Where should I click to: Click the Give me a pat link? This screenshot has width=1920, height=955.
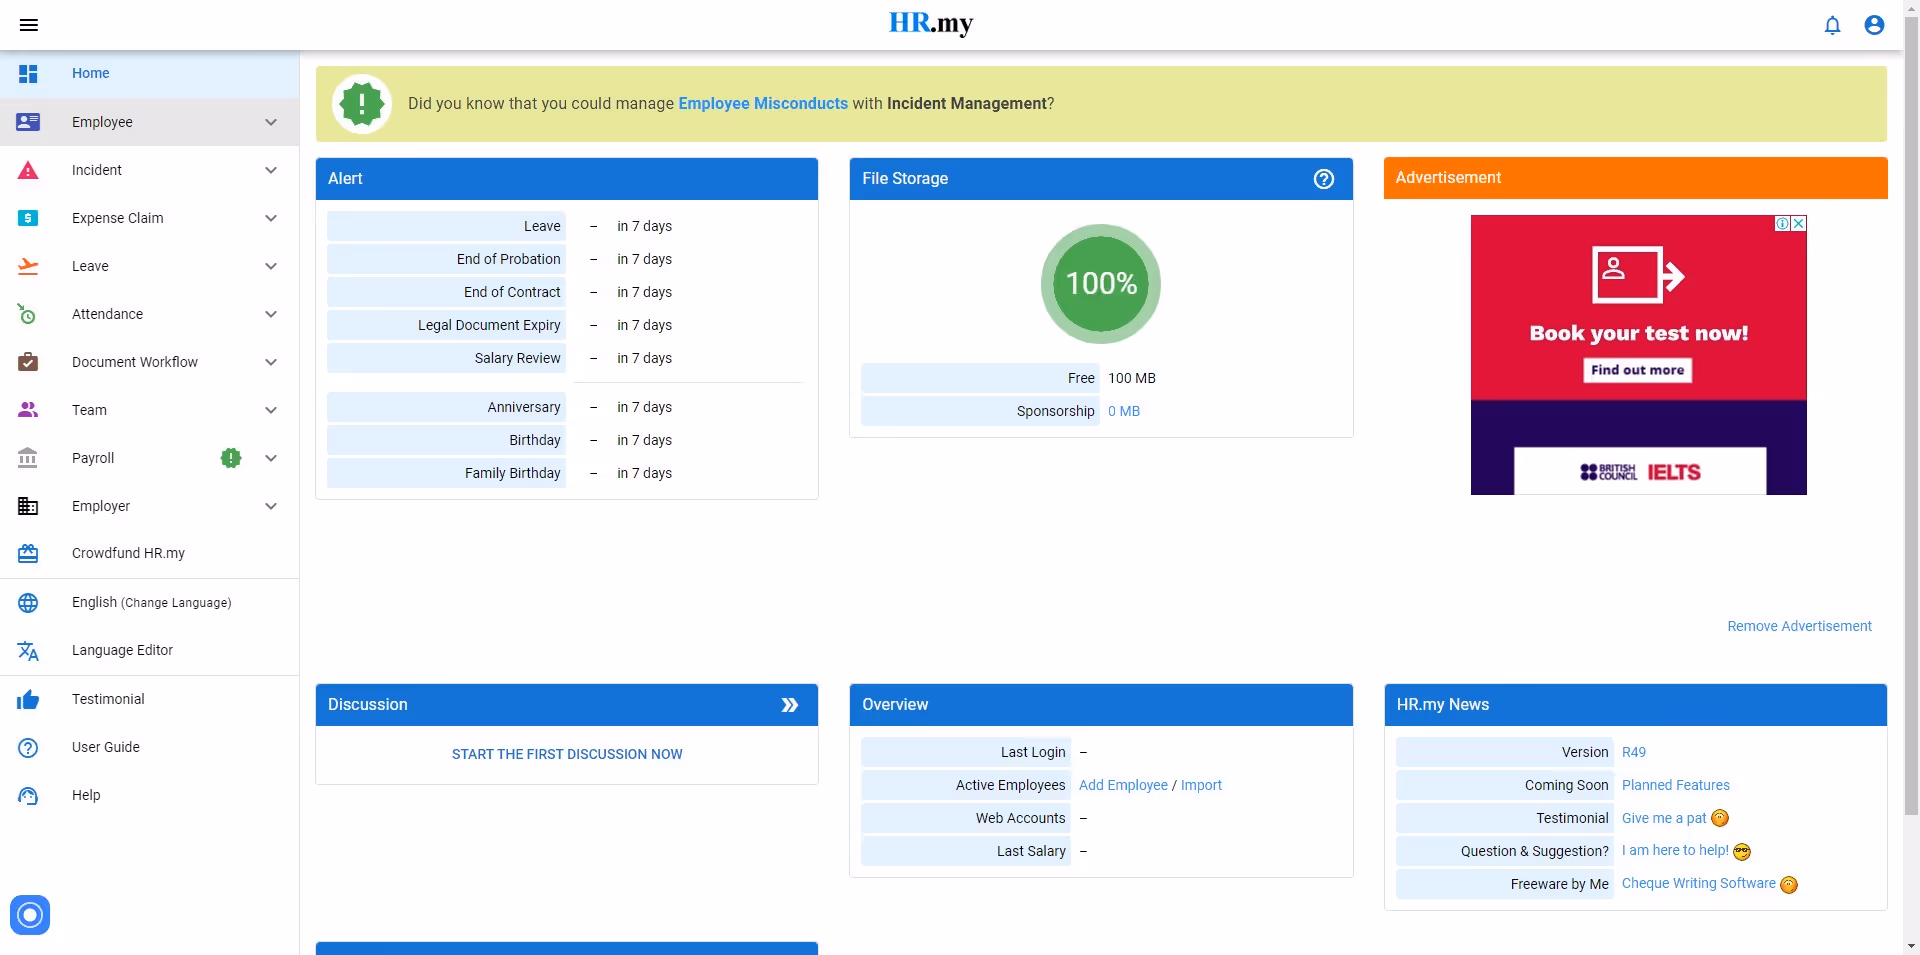point(1664,818)
